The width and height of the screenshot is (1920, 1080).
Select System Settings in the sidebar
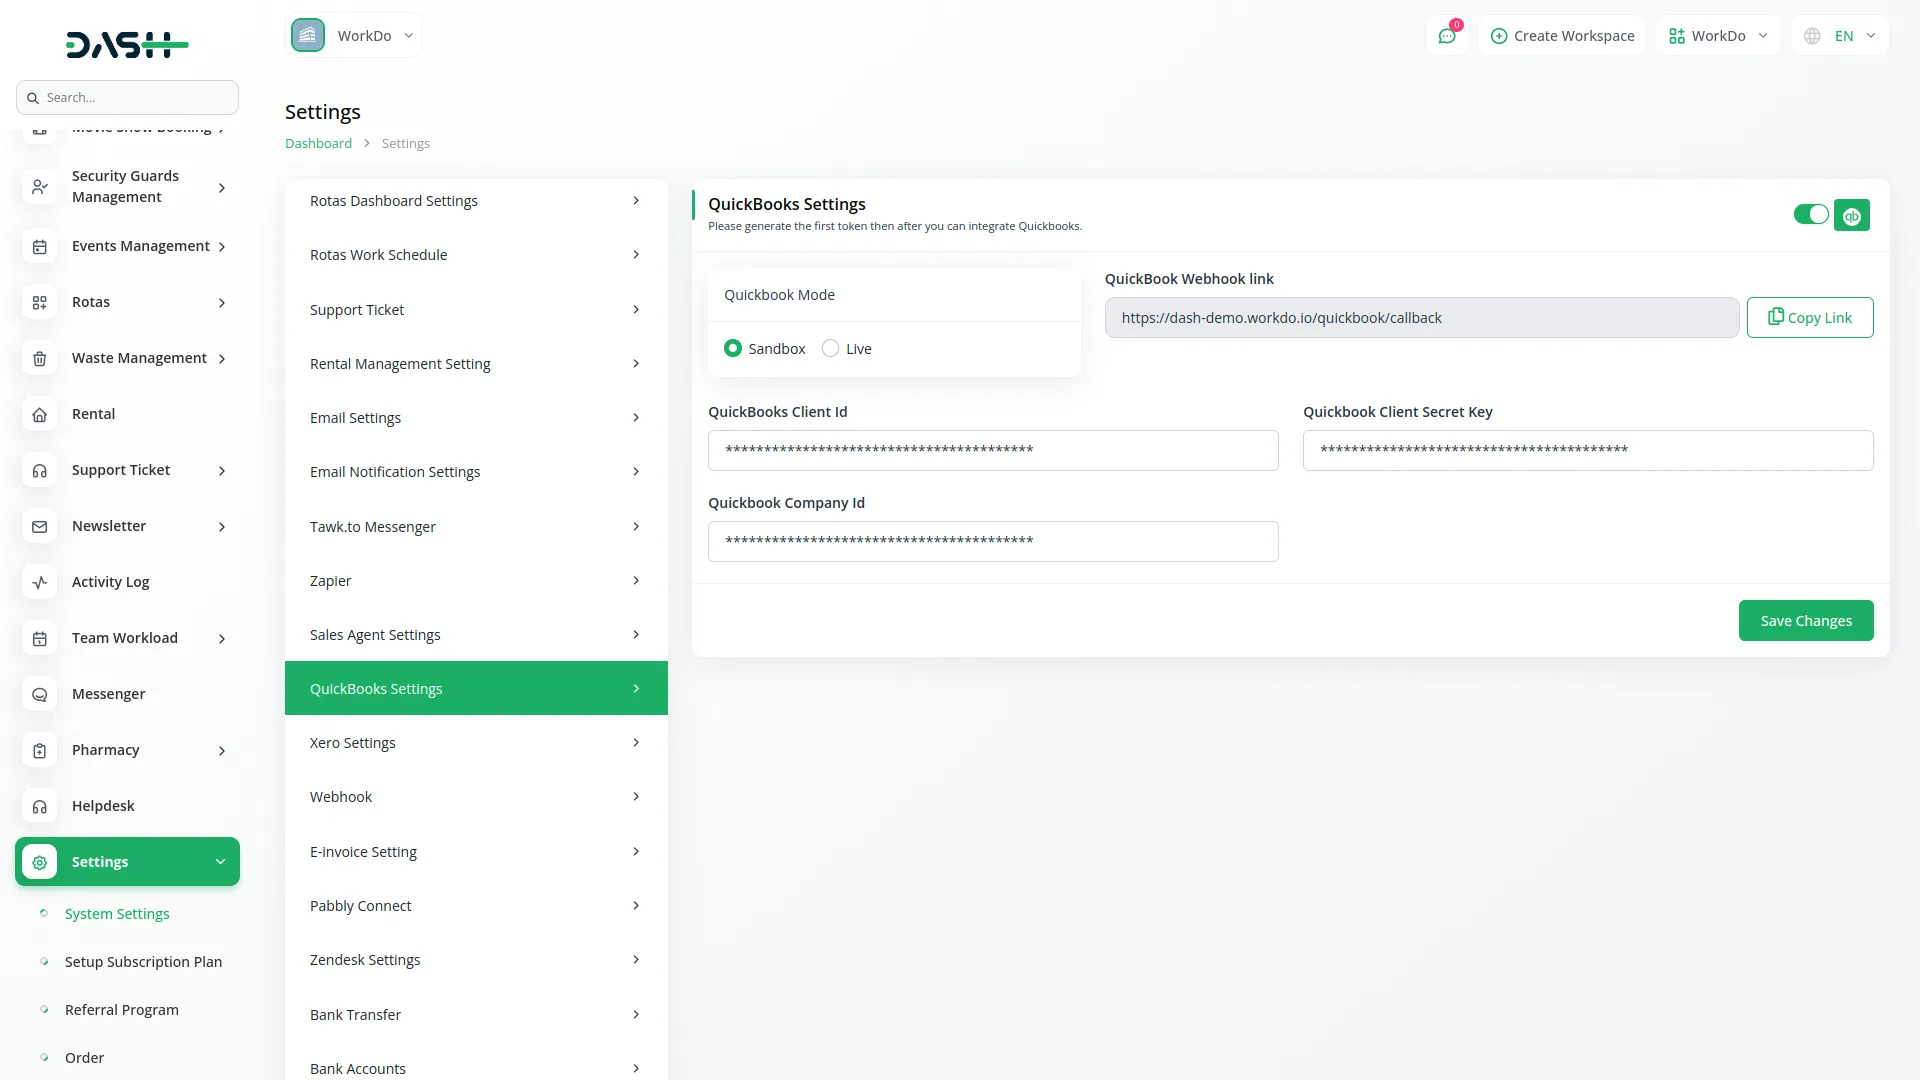click(x=116, y=913)
